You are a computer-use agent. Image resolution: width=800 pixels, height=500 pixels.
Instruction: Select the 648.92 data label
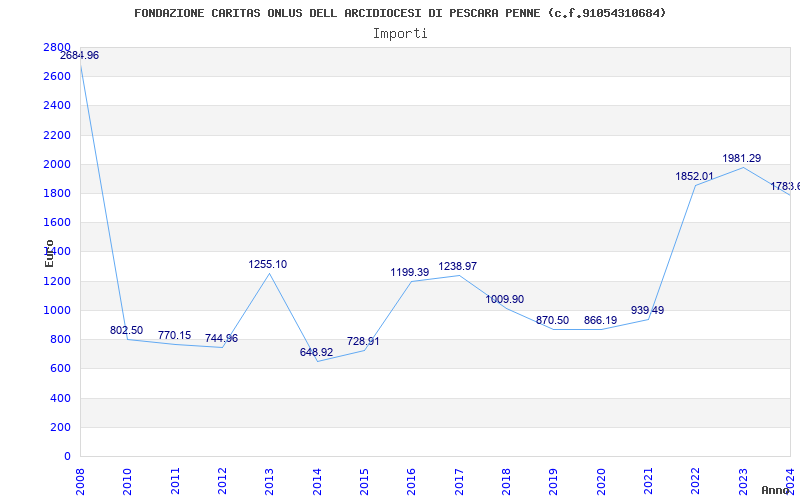tap(316, 353)
